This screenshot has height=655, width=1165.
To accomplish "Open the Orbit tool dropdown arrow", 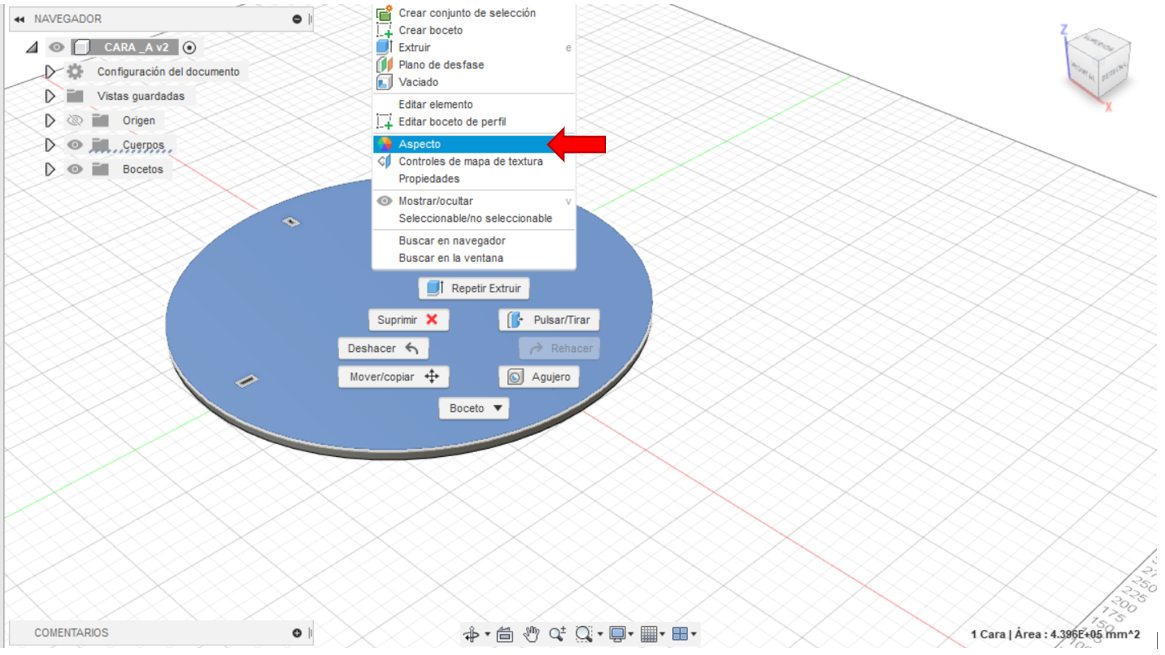I will 487,634.
